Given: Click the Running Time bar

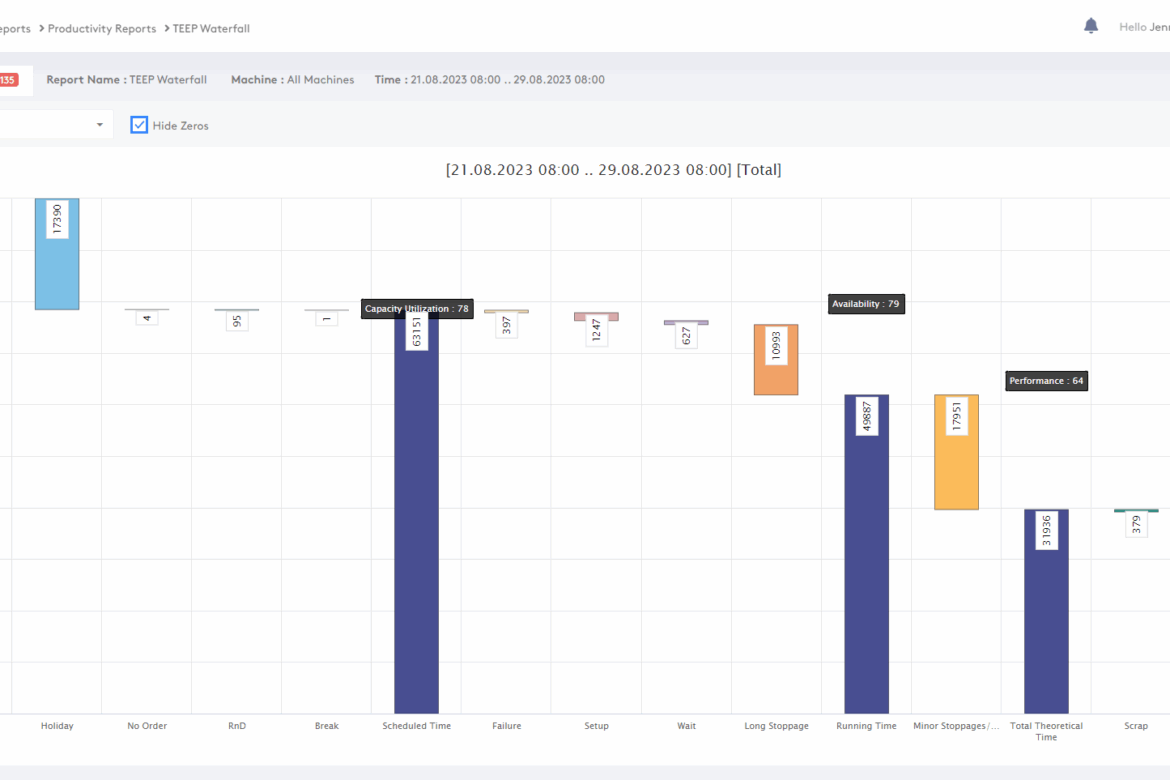Looking at the screenshot, I should [866, 560].
